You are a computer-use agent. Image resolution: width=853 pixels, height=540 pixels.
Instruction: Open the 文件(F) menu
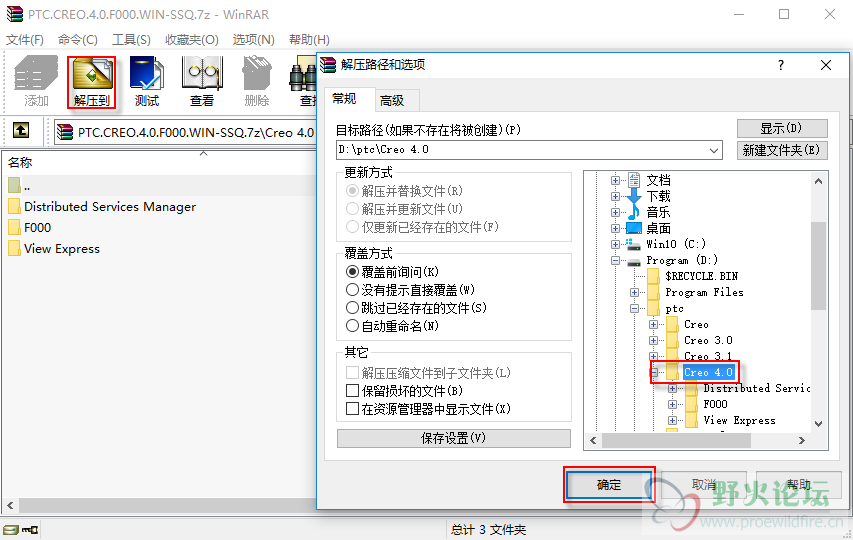click(25, 40)
